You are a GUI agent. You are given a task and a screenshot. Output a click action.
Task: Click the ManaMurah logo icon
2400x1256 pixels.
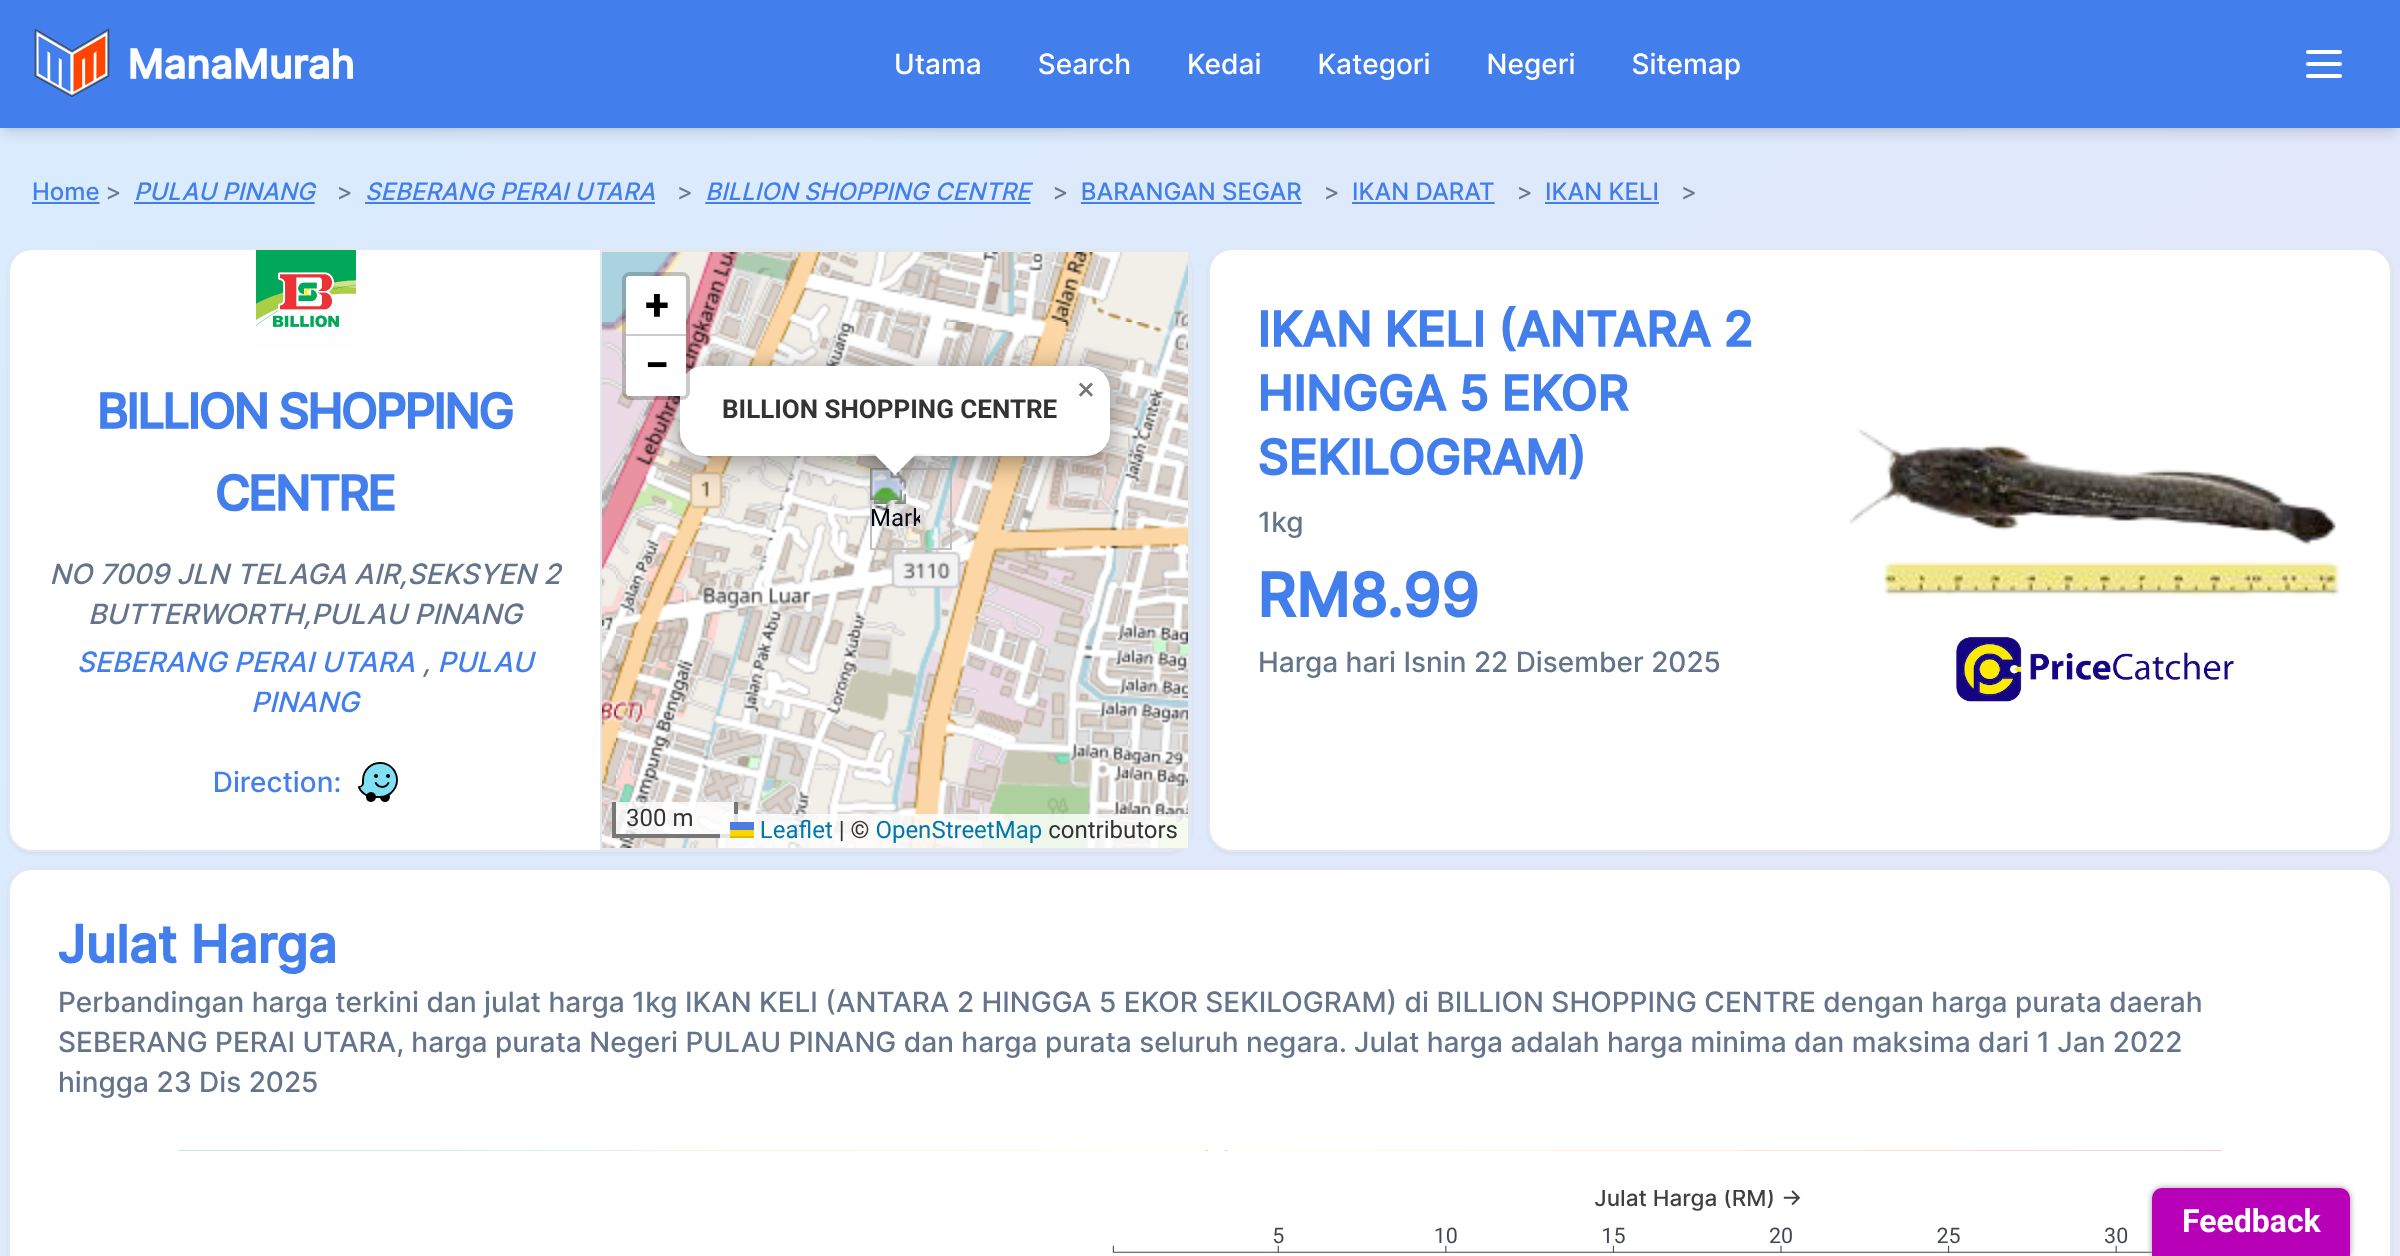(71, 63)
